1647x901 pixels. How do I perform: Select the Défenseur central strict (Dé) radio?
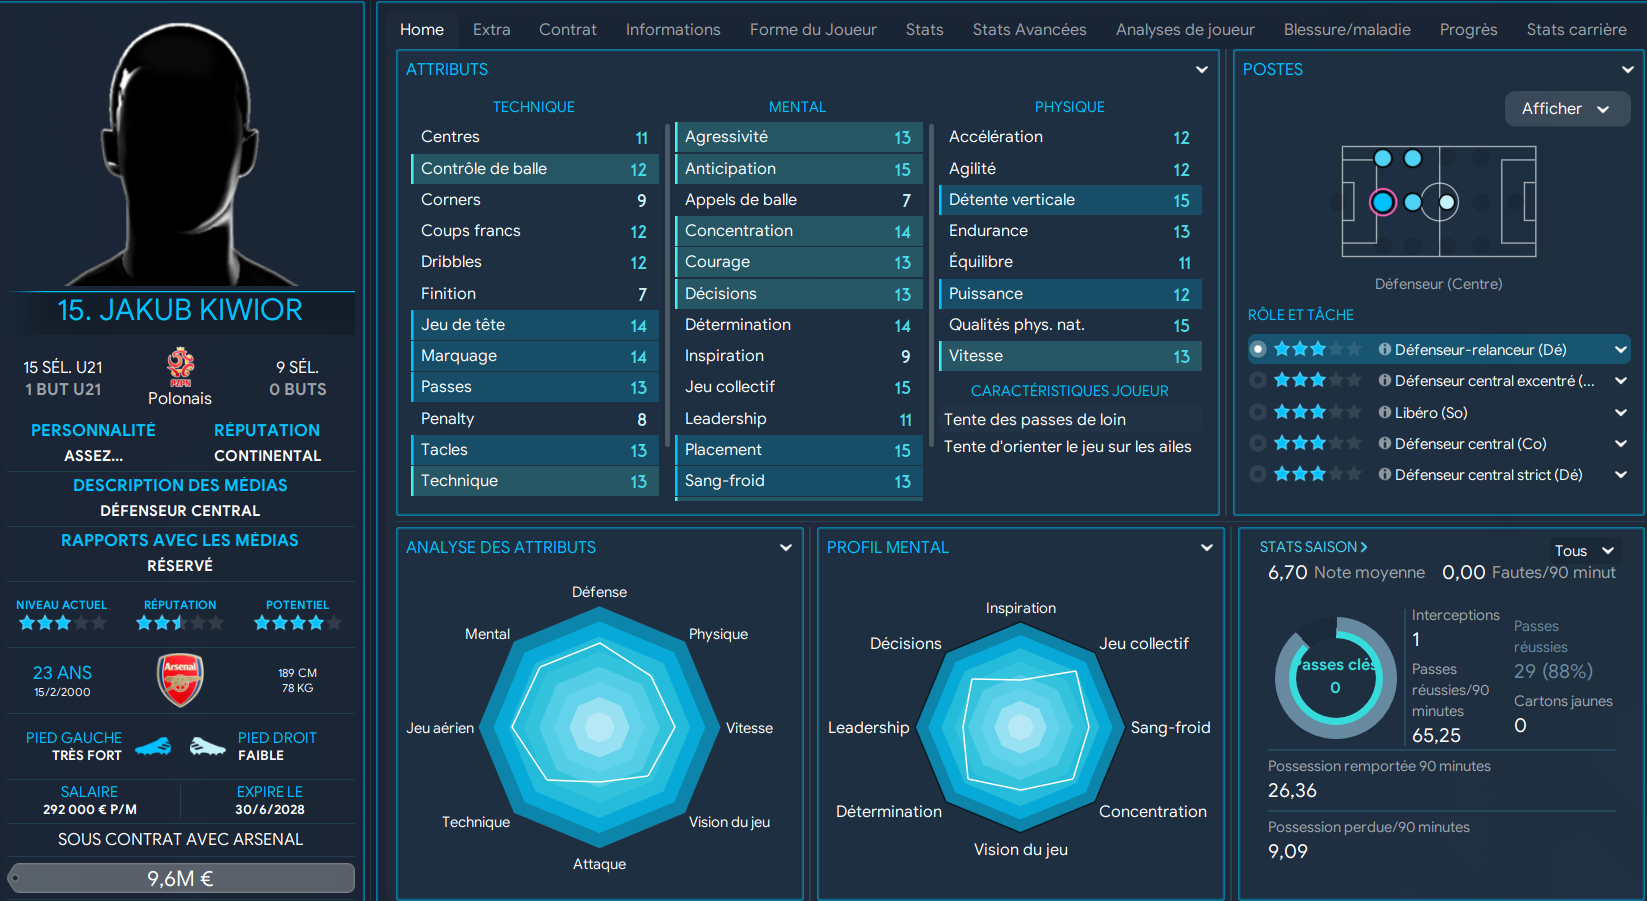pyautogui.click(x=1258, y=474)
